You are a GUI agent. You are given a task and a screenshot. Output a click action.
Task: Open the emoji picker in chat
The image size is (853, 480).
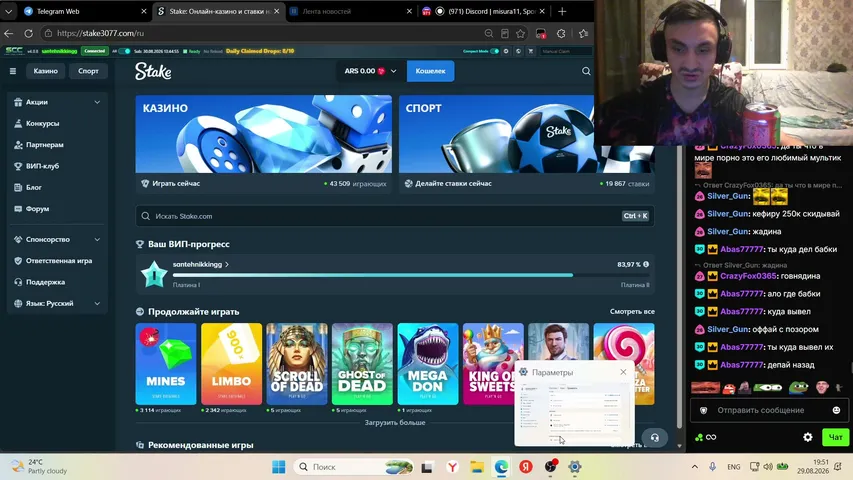pyautogui.click(x=836, y=410)
